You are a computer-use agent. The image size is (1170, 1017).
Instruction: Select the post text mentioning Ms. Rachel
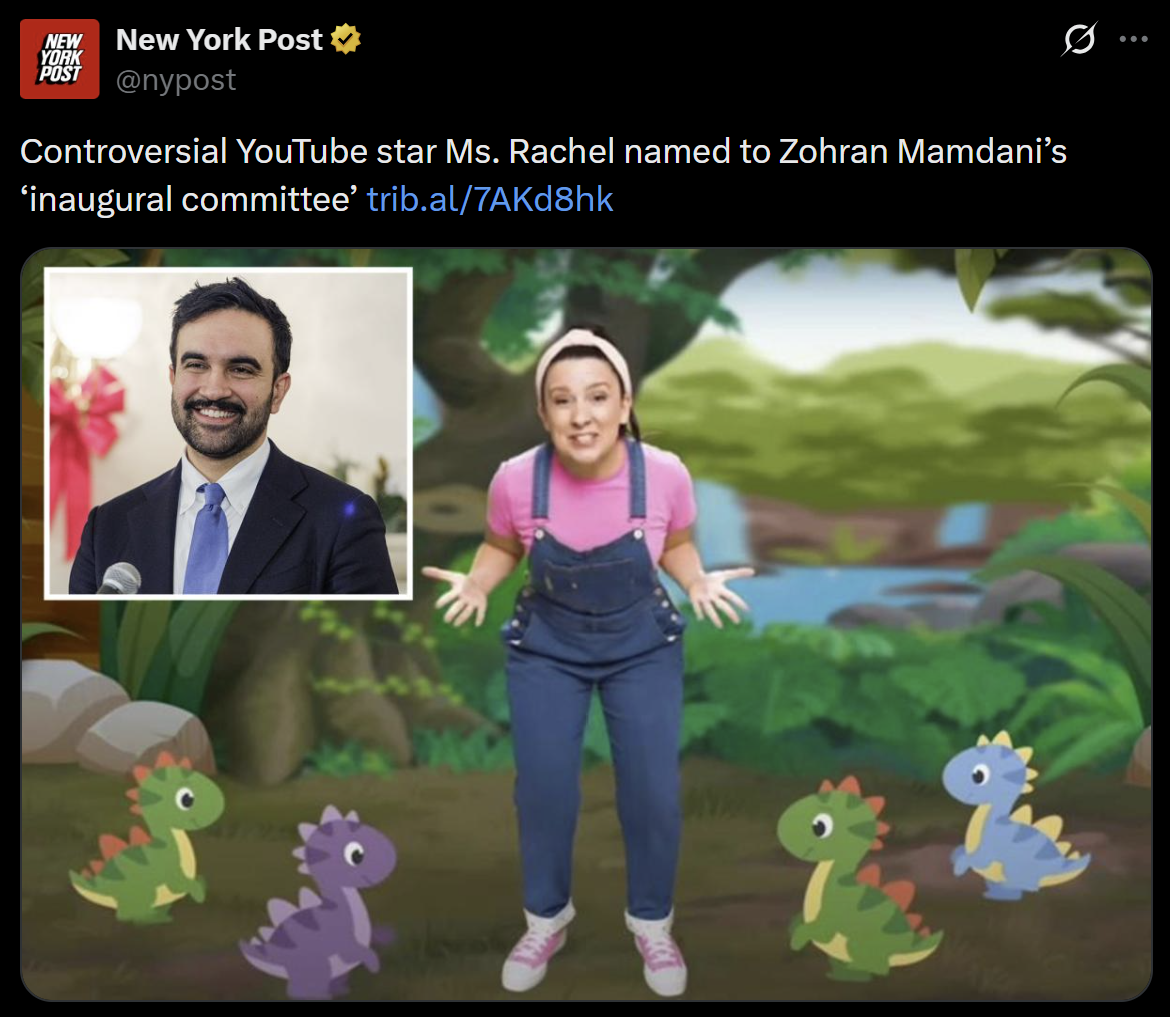click(543, 175)
